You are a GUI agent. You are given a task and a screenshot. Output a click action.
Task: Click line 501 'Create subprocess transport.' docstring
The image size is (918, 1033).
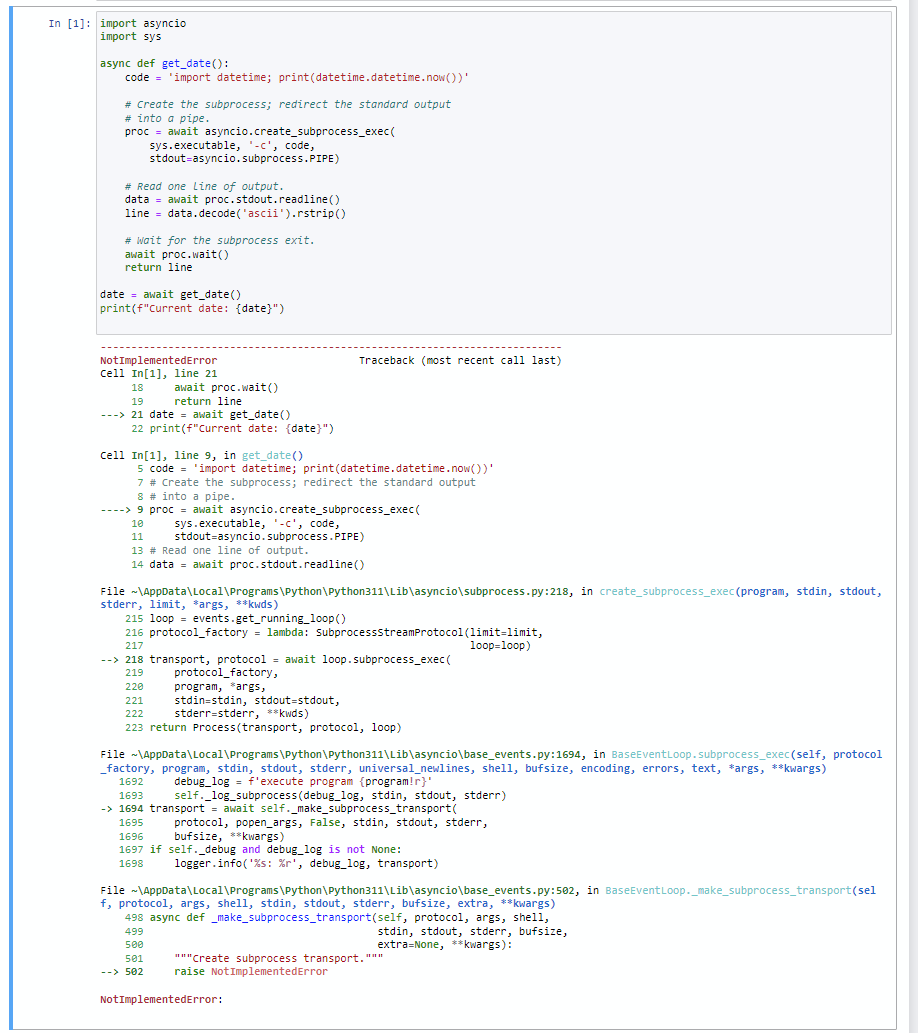tap(254, 959)
